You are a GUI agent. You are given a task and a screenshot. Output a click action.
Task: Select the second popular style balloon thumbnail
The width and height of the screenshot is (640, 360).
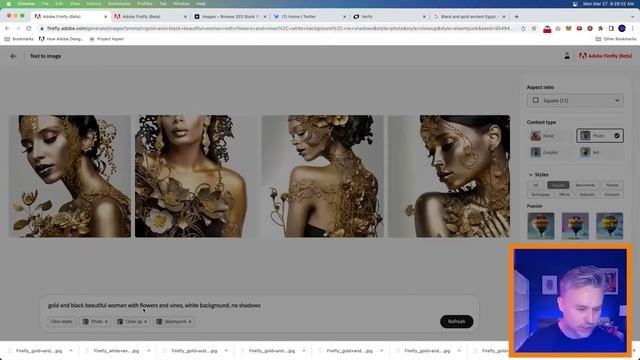pyautogui.click(x=575, y=226)
